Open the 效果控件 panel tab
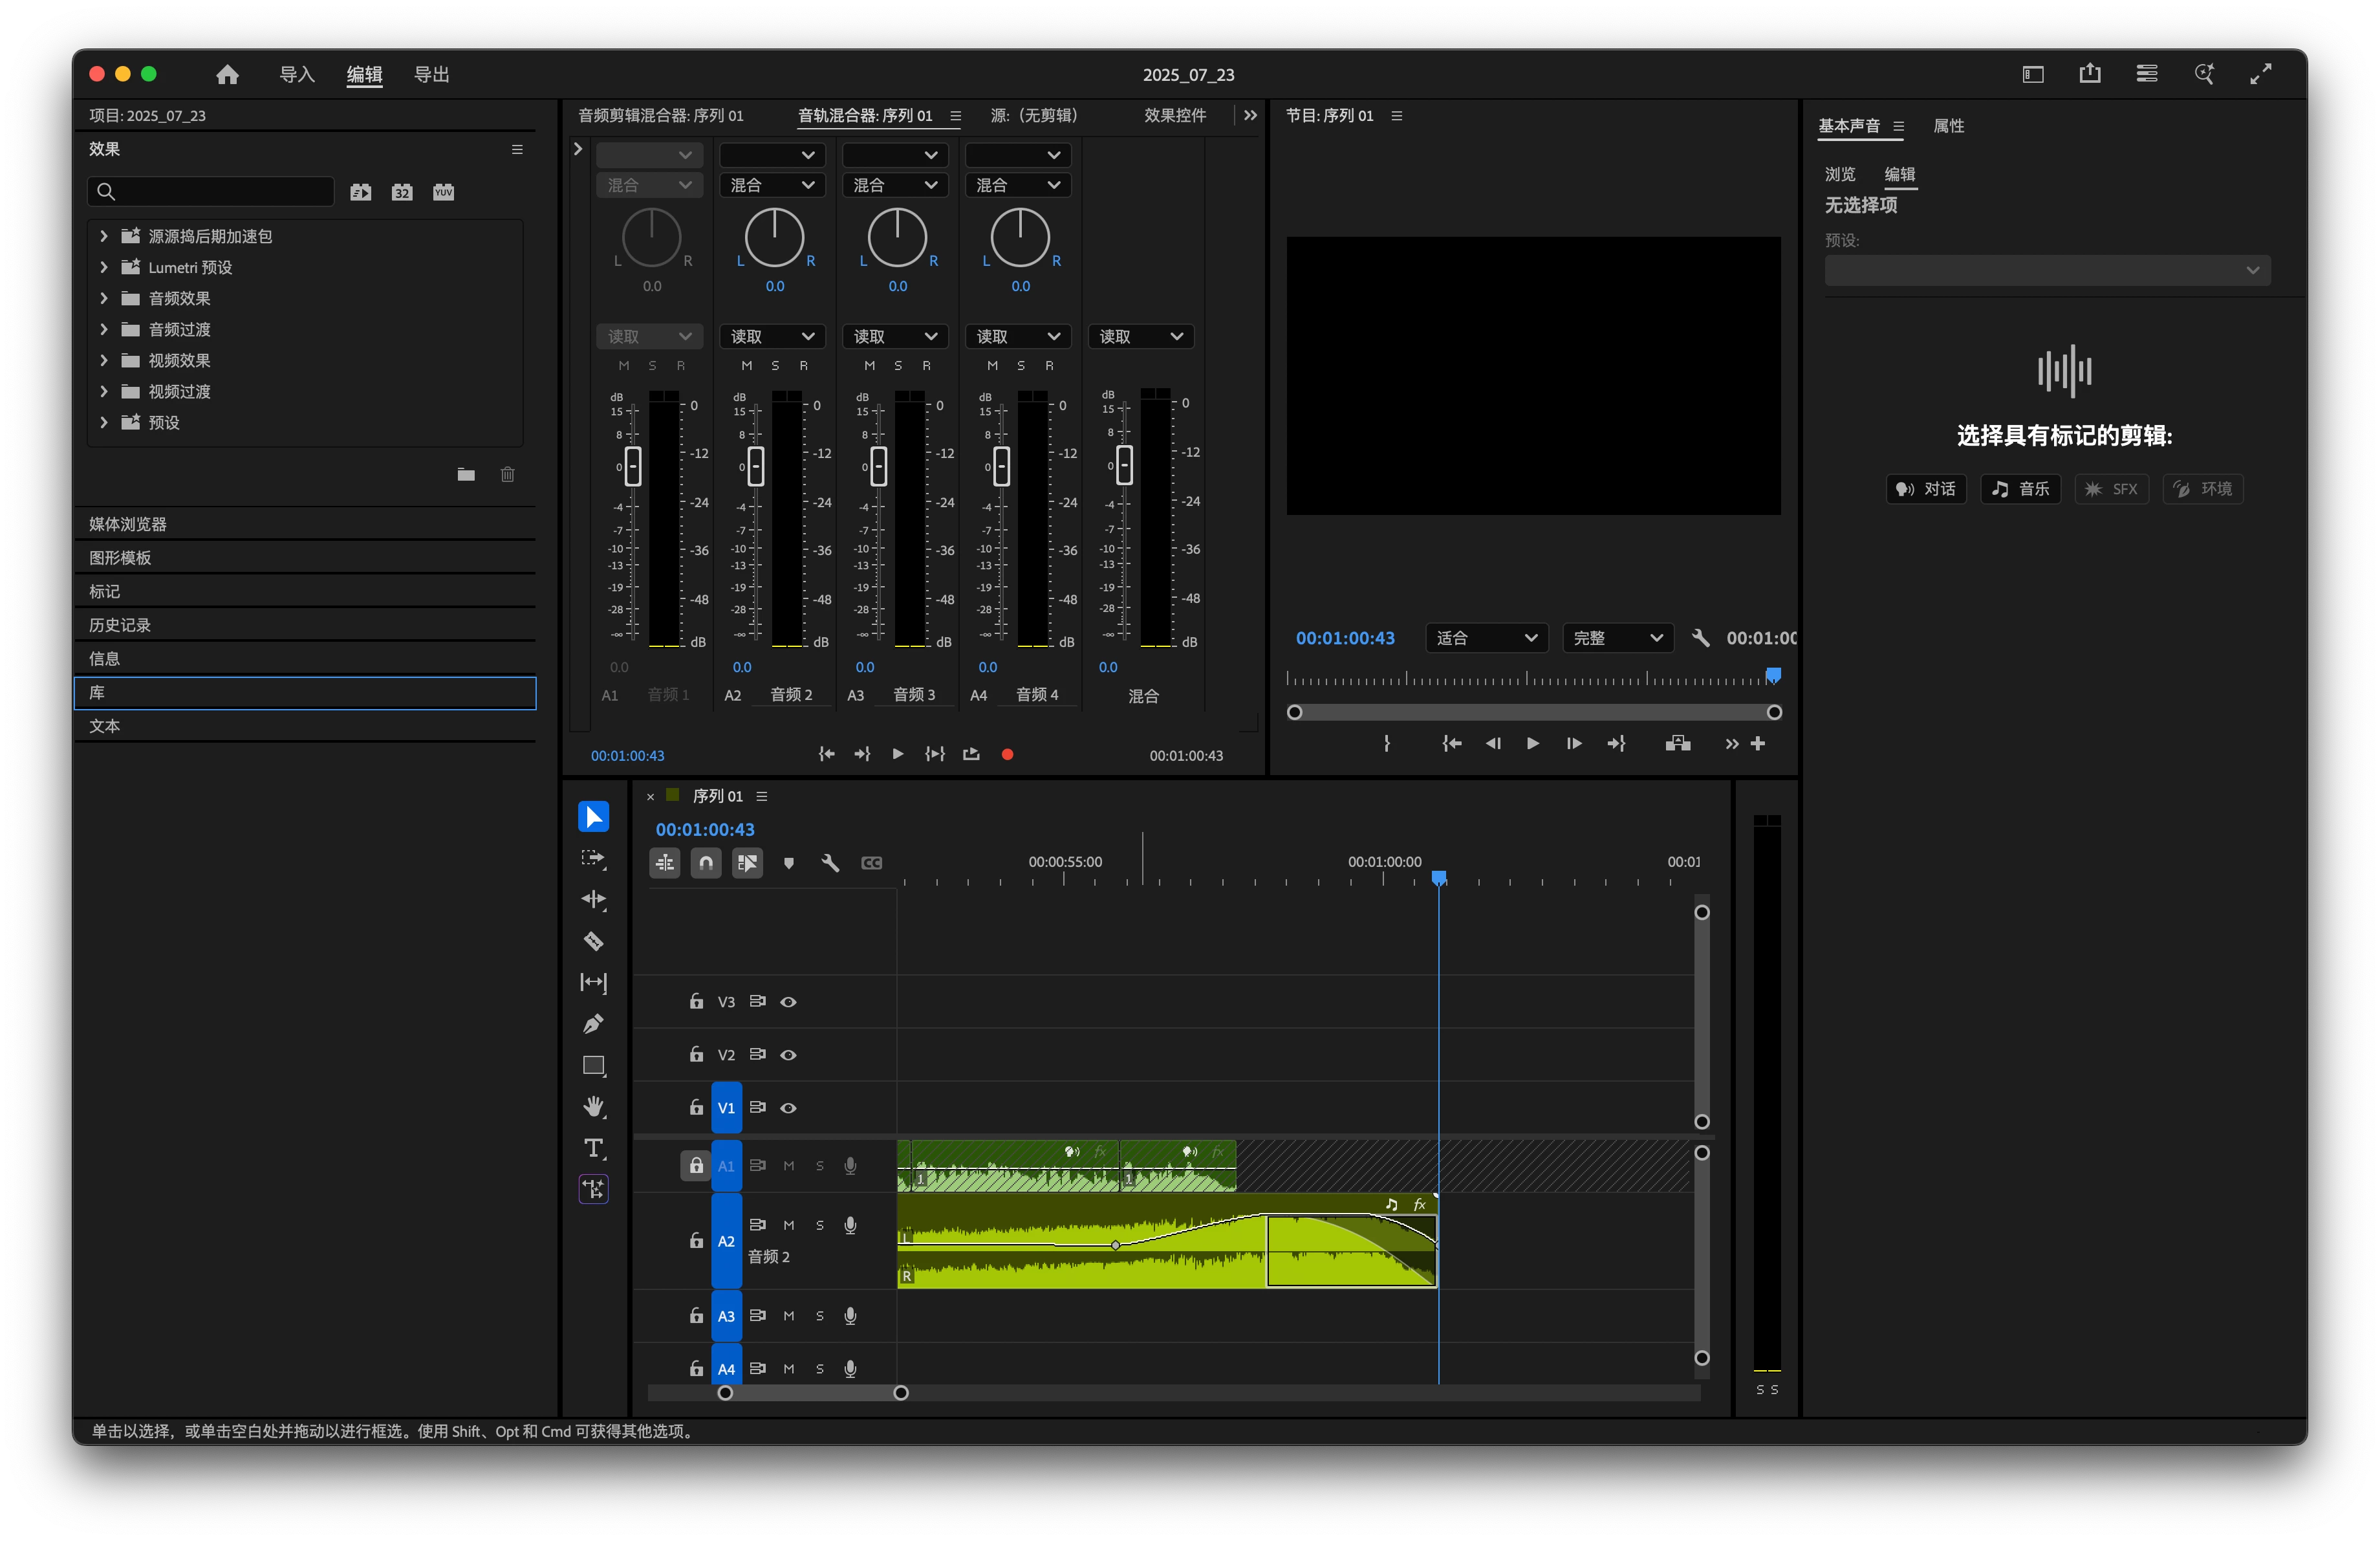 1174,115
